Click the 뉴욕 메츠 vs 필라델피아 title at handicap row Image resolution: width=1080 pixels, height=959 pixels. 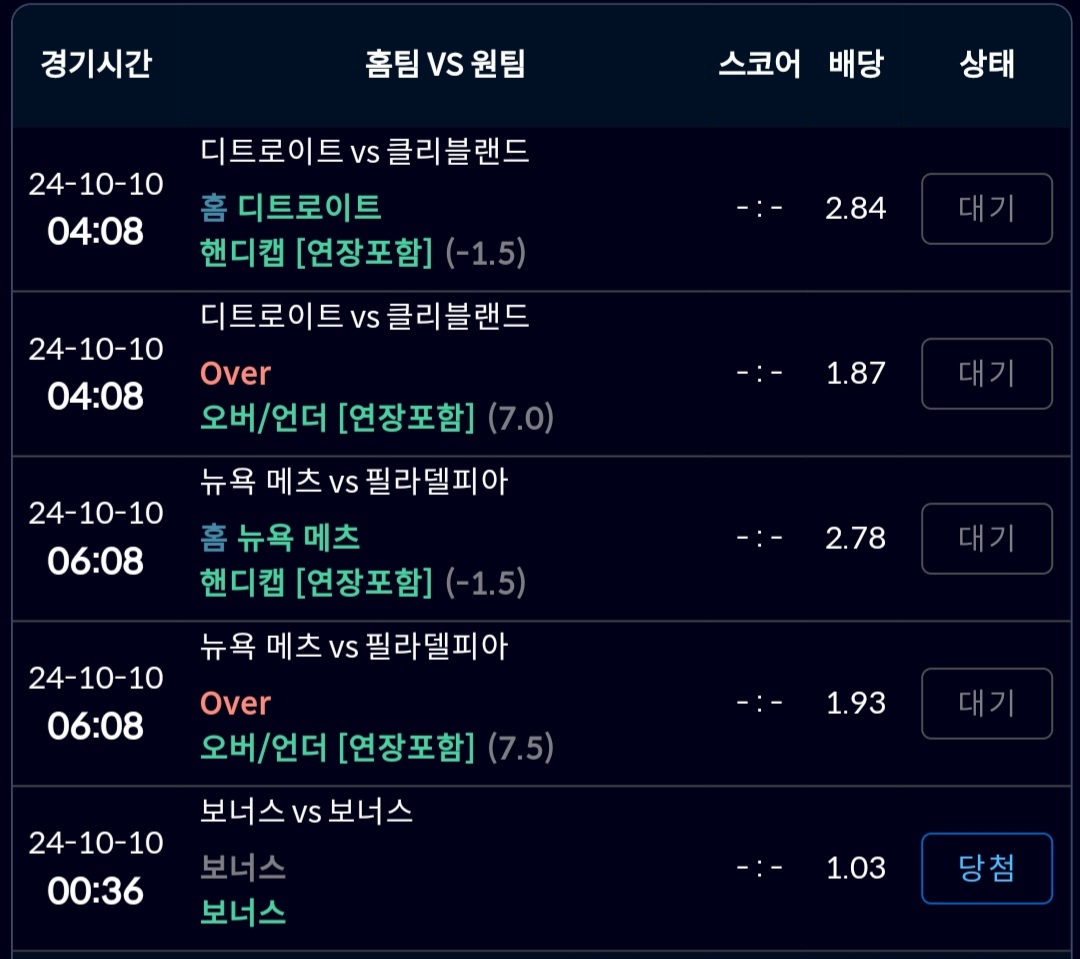point(354,481)
